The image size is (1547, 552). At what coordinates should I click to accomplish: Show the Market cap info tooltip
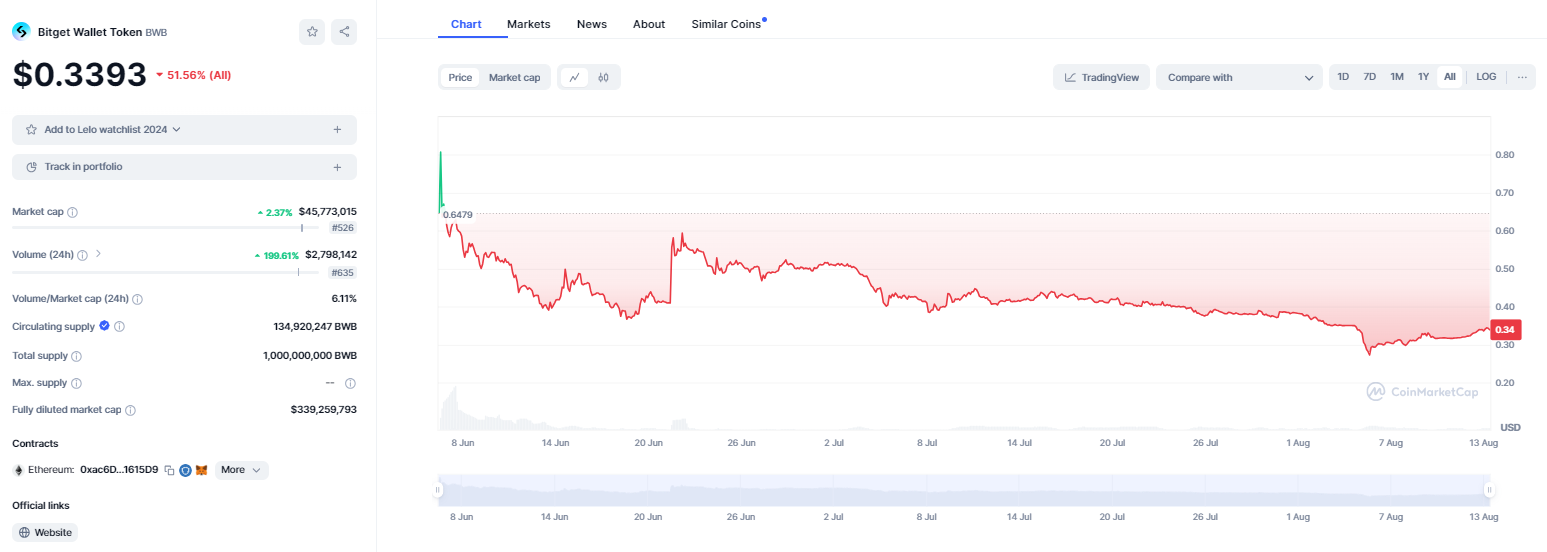[x=73, y=212]
